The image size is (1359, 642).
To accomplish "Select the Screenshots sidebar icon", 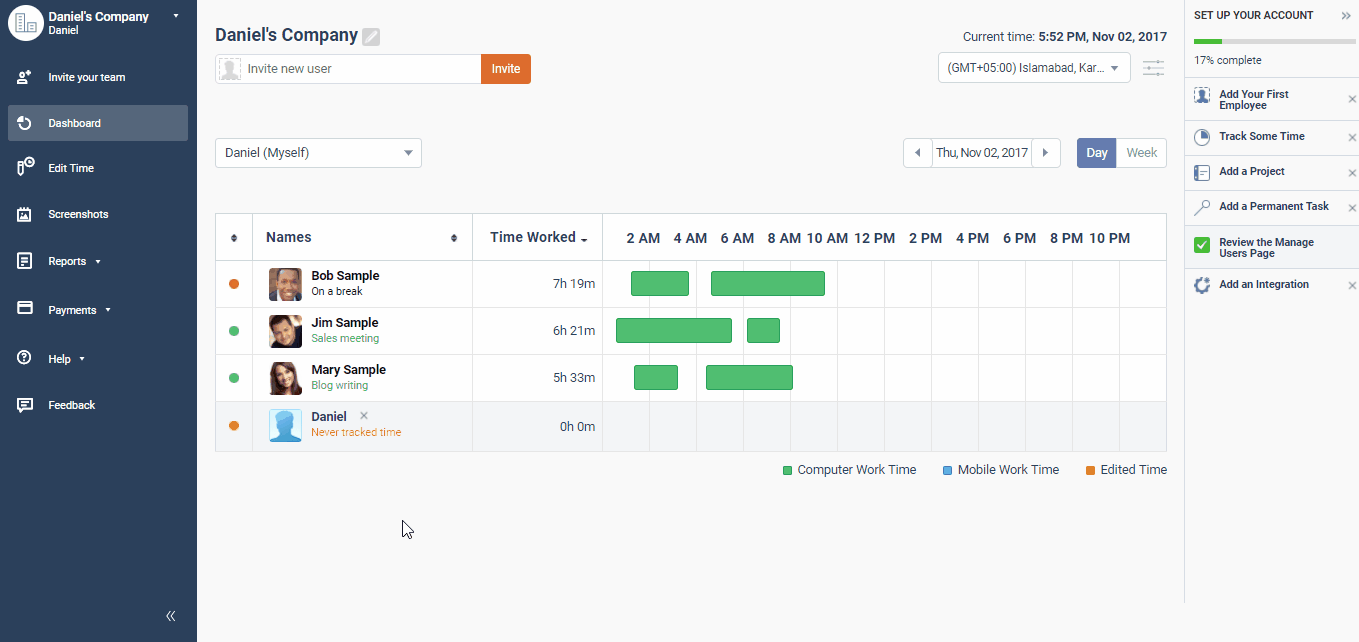I will [24, 214].
